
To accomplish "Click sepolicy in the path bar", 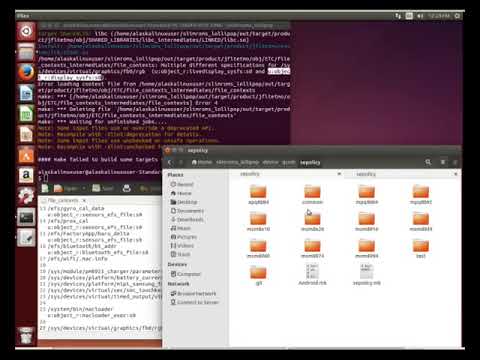I will tap(310, 162).
